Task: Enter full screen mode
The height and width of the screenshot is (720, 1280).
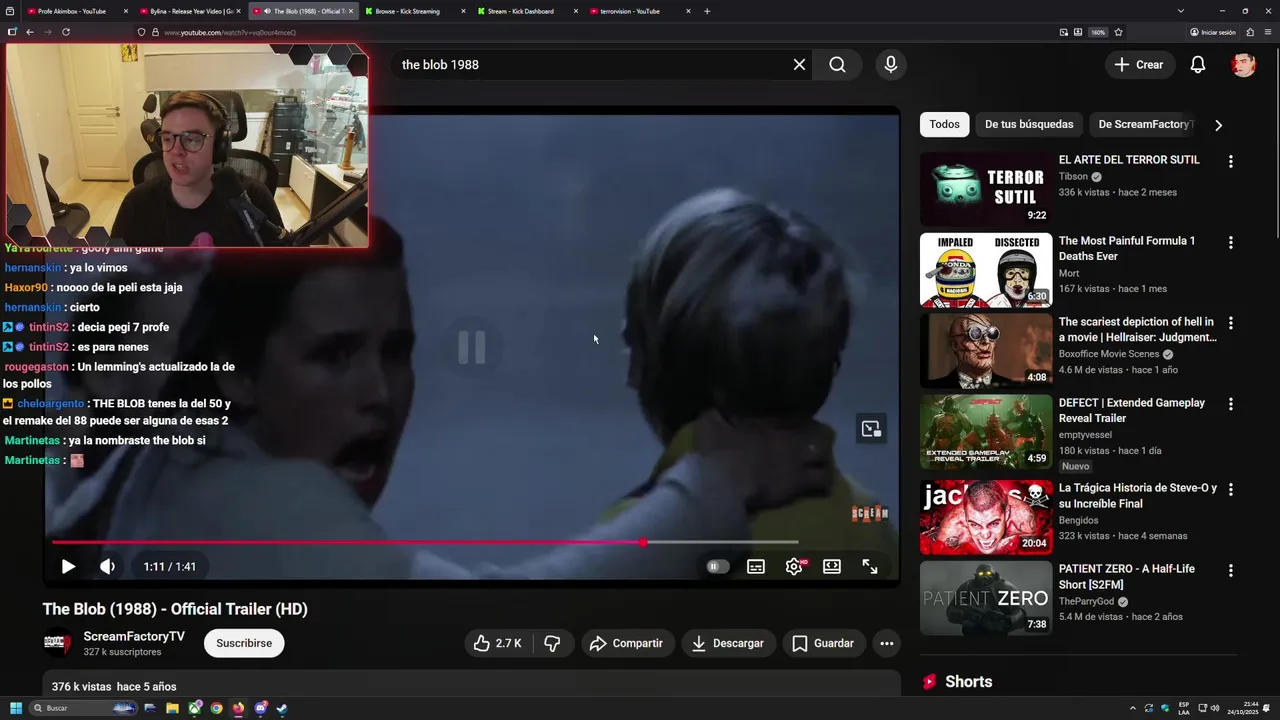Action: tap(870, 566)
